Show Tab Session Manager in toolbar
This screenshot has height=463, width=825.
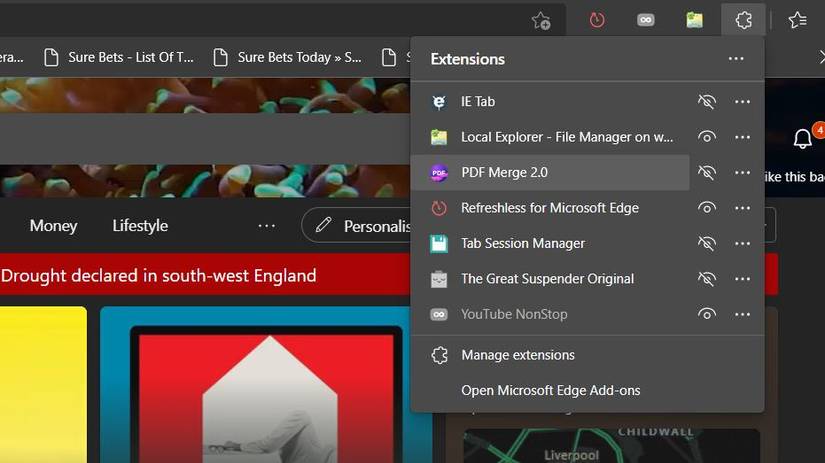(707, 243)
